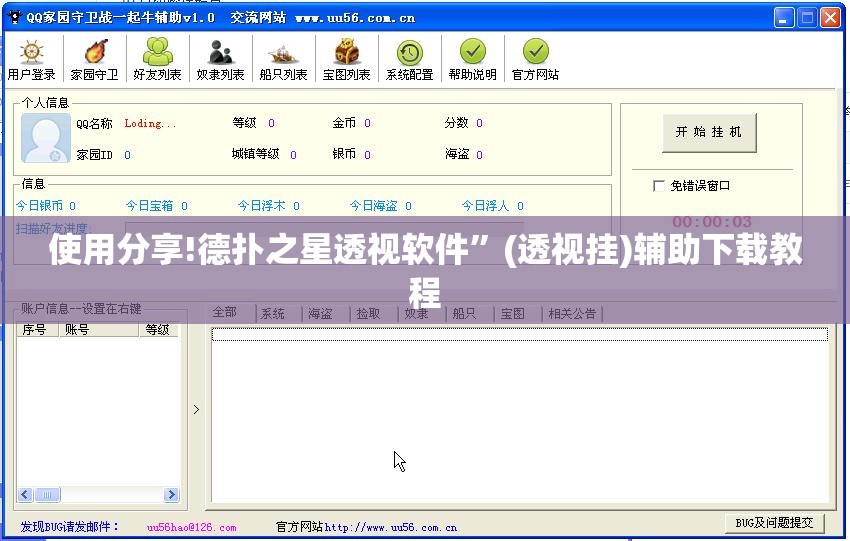Click the uu56hao@126.com email address
The image size is (850, 541).
pyautogui.click(x=191, y=527)
